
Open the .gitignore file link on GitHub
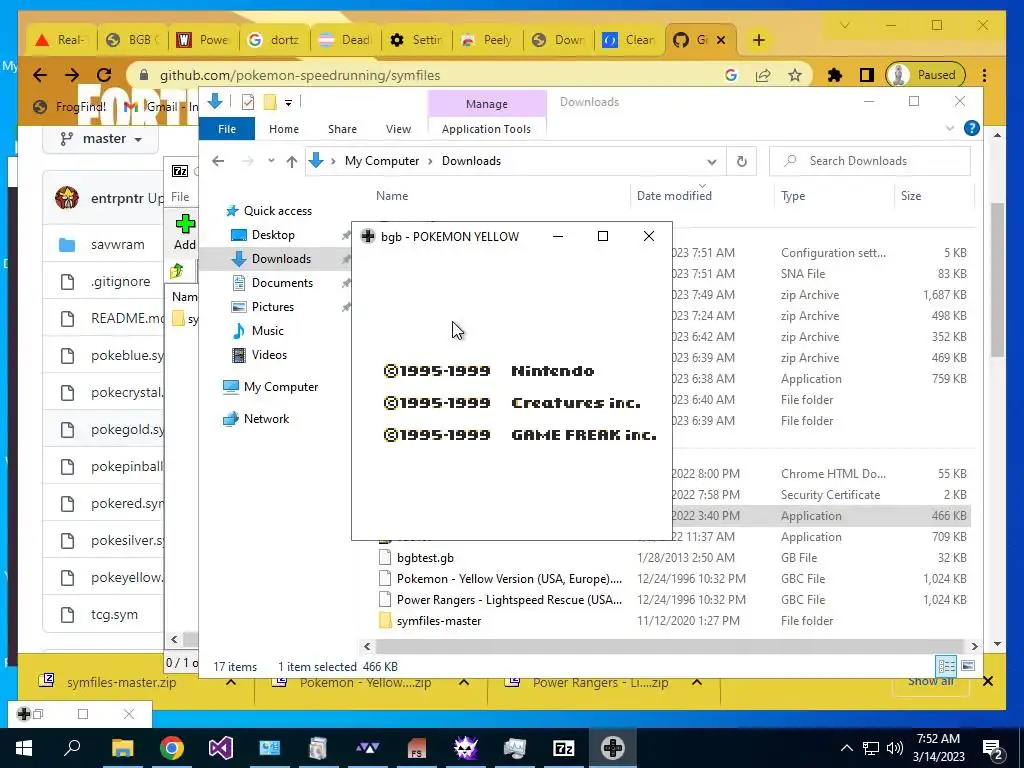pos(120,281)
